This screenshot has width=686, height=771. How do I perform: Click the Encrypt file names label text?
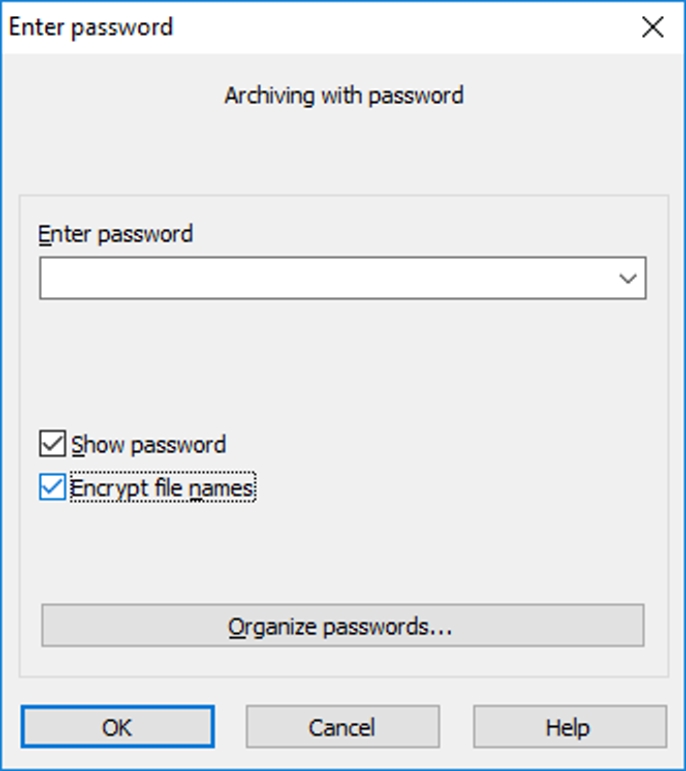[163, 488]
